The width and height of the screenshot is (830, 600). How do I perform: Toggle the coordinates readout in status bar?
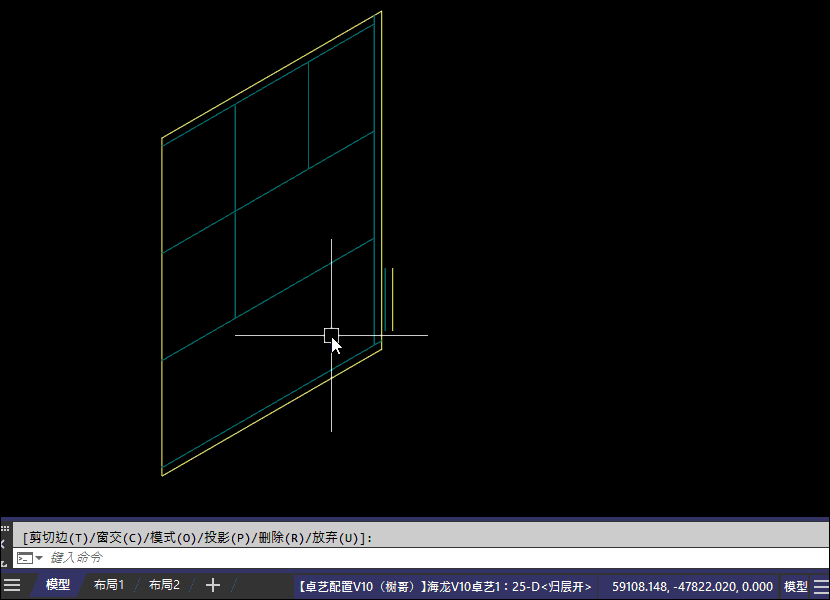[x=692, y=586]
